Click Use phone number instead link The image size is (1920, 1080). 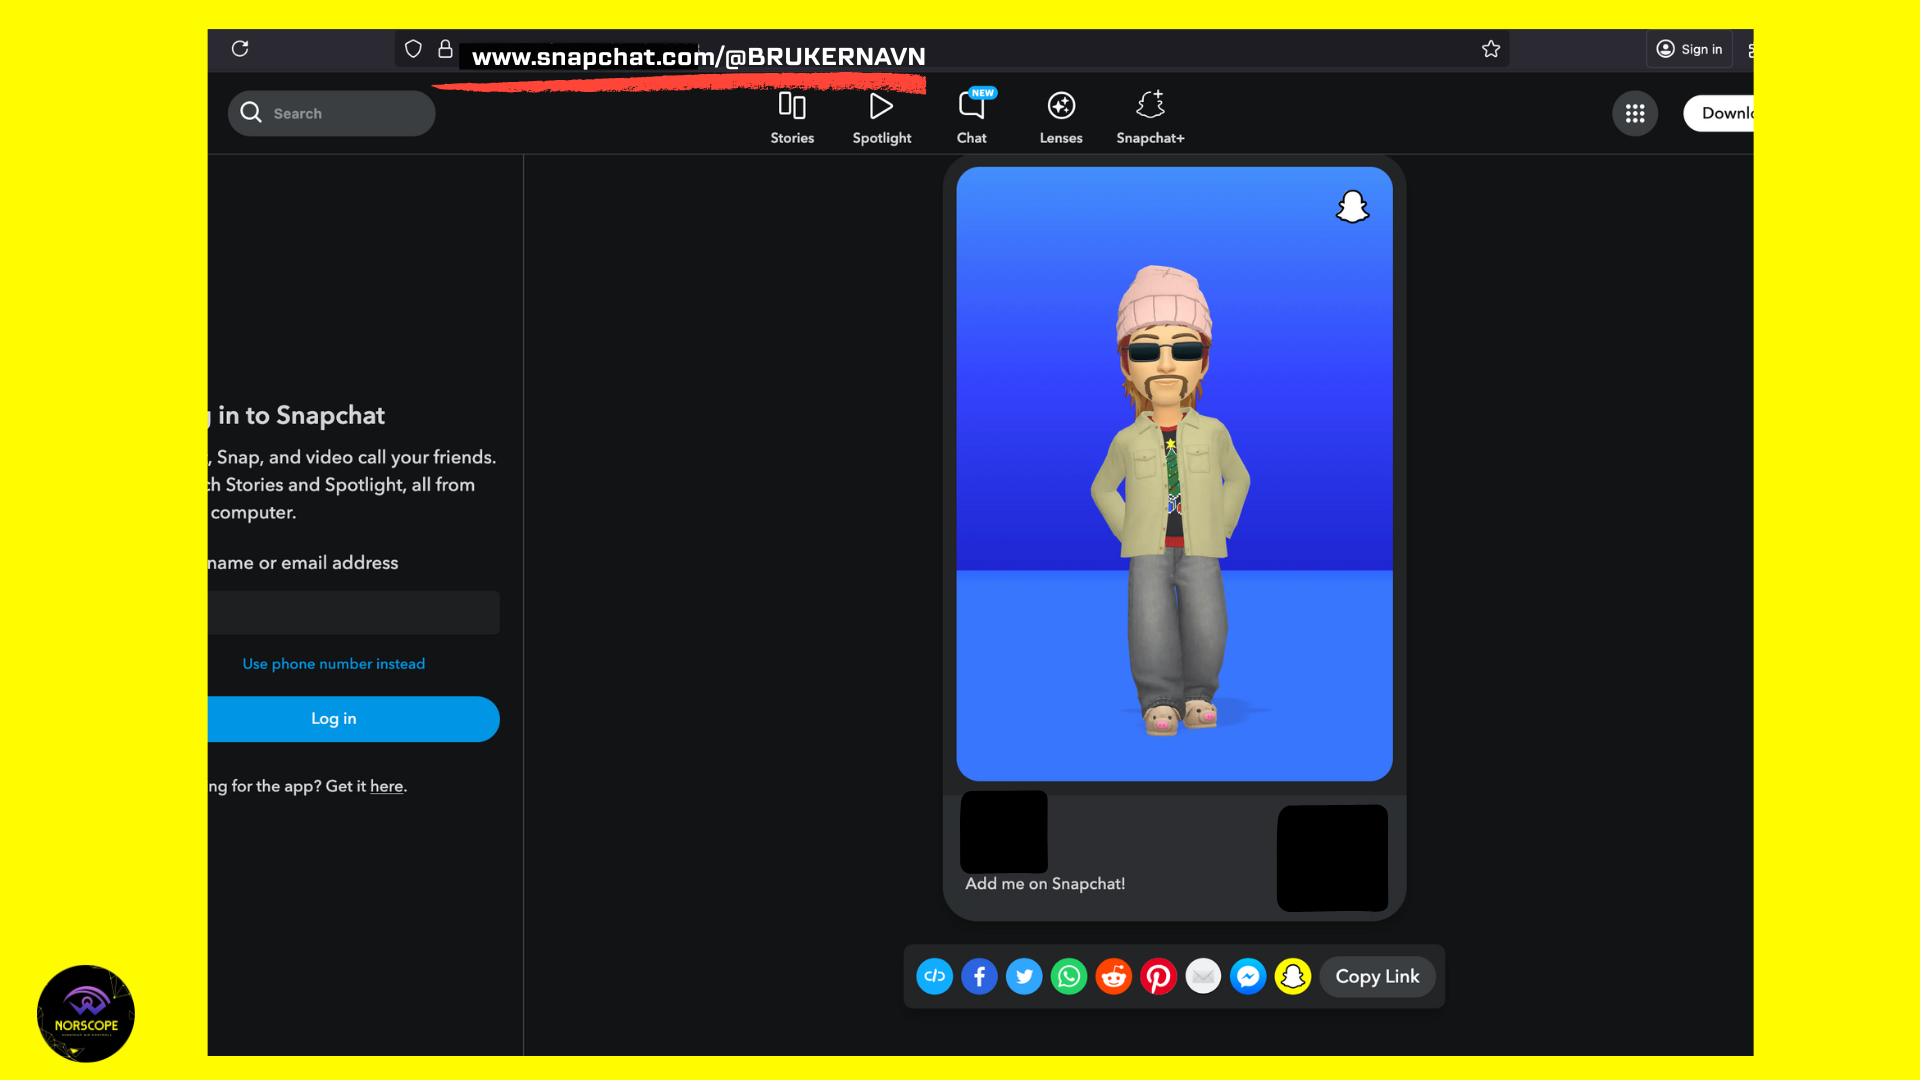point(334,664)
